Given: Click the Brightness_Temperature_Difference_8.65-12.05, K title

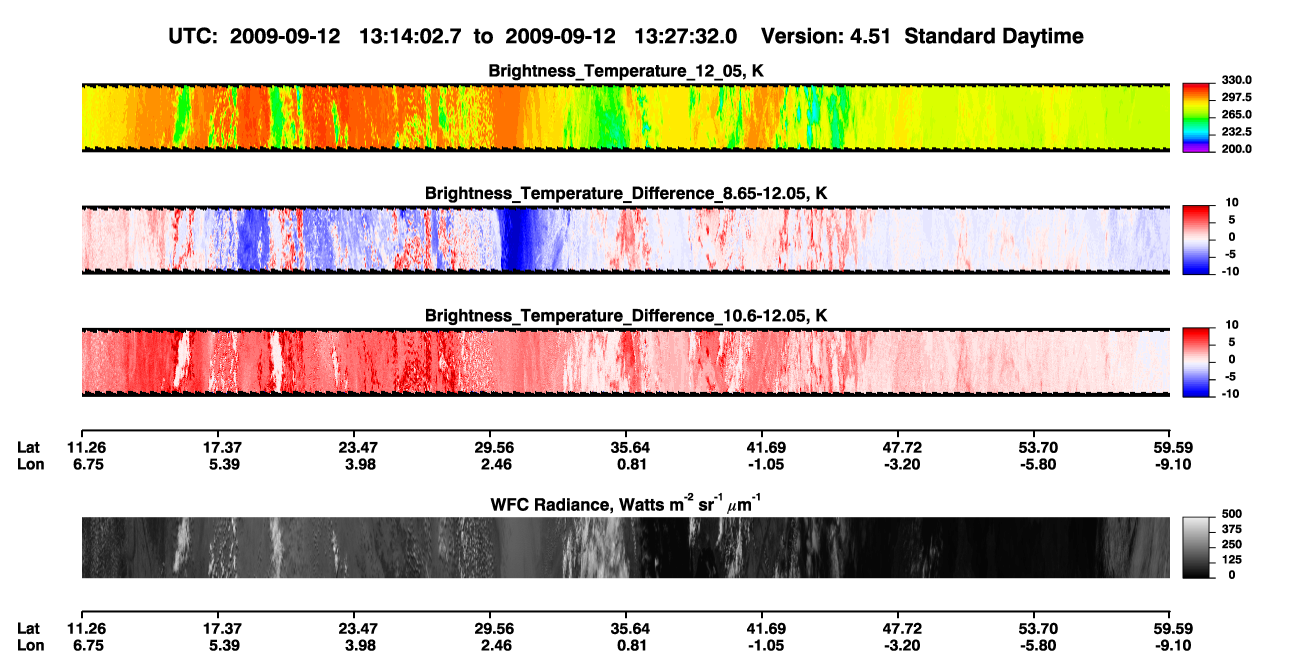Looking at the screenshot, I should (626, 192).
